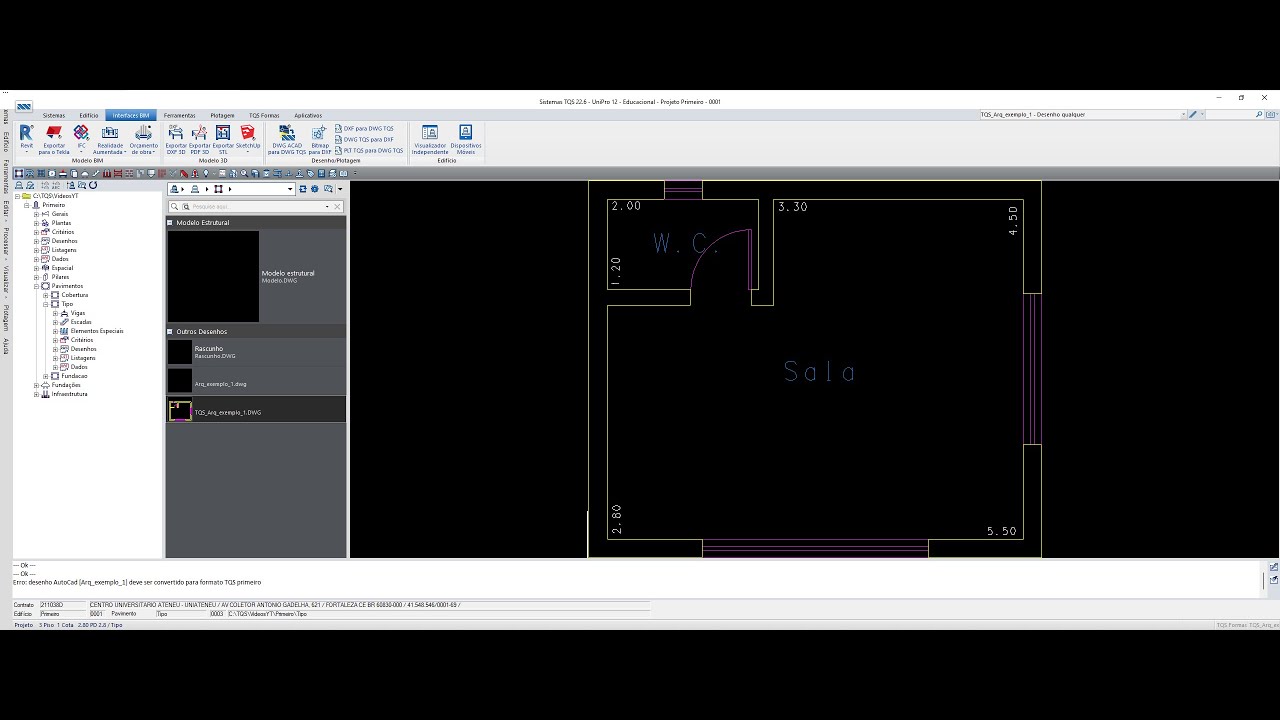Collapse the Outros Desenhos section
The height and width of the screenshot is (720, 1280).
coord(170,332)
